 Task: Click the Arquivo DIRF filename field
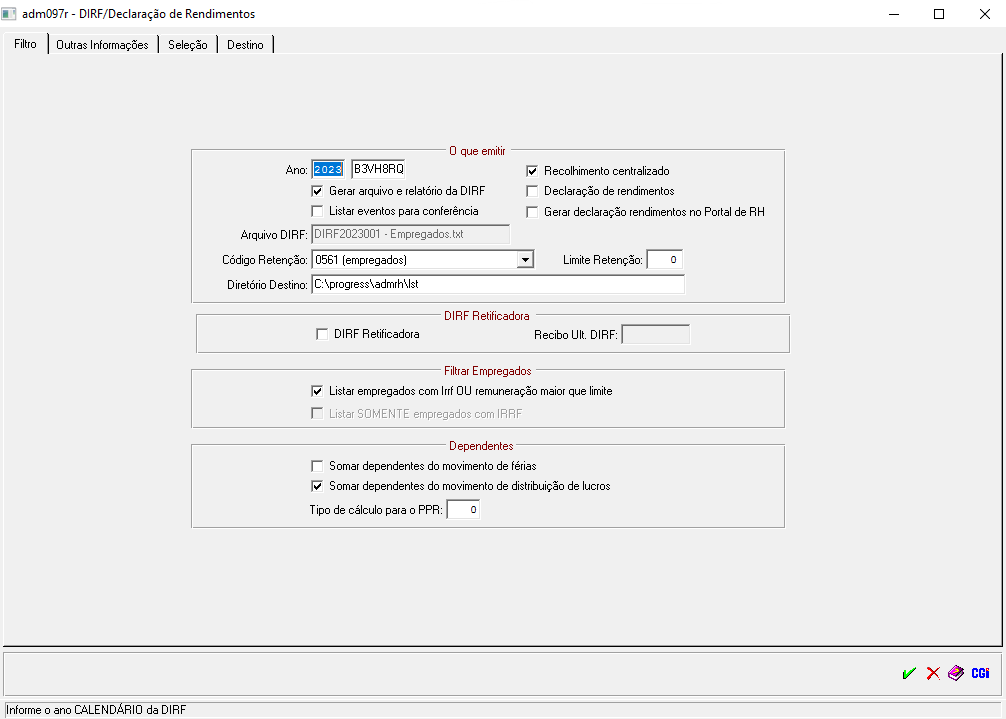411,234
